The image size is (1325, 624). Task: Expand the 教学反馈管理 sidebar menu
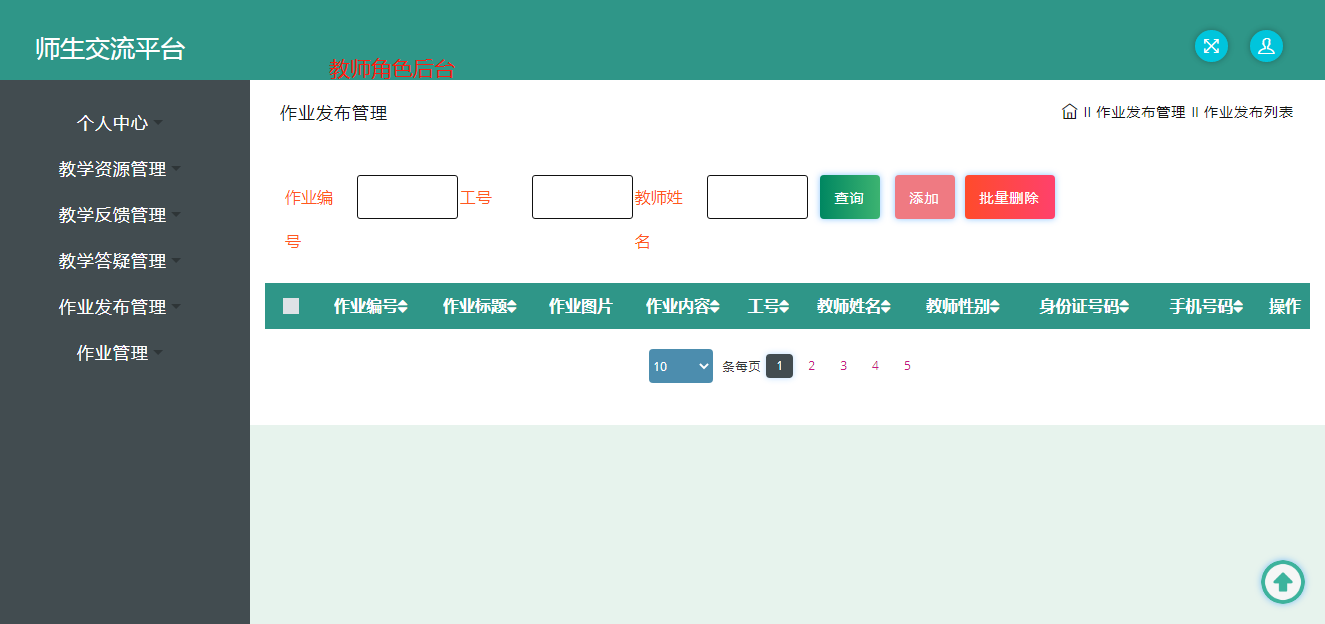[x=113, y=215]
